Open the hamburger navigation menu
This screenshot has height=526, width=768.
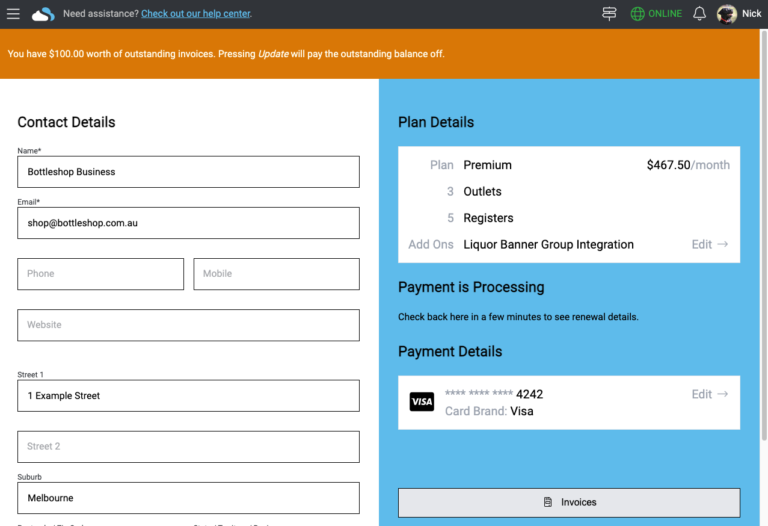point(13,14)
